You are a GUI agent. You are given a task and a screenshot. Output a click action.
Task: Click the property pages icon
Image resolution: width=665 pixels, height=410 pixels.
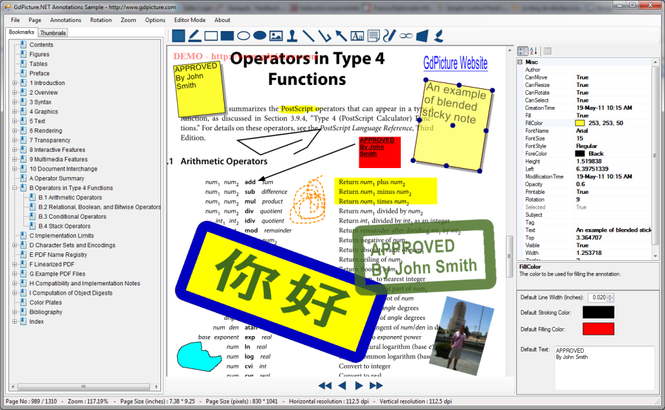click(x=548, y=51)
